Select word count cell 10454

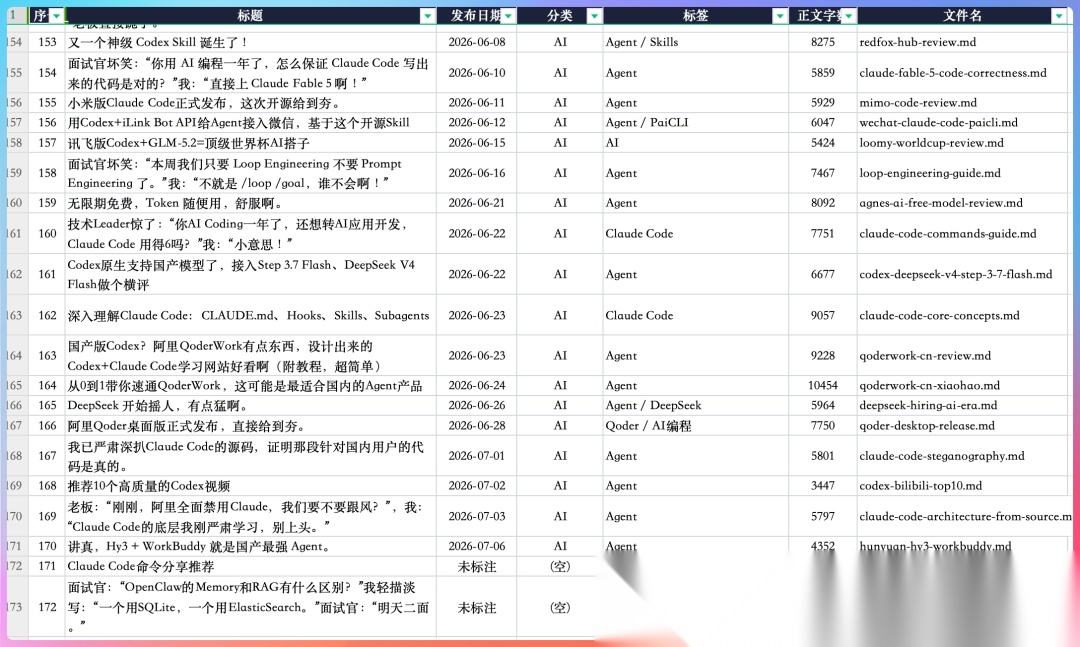click(822, 385)
